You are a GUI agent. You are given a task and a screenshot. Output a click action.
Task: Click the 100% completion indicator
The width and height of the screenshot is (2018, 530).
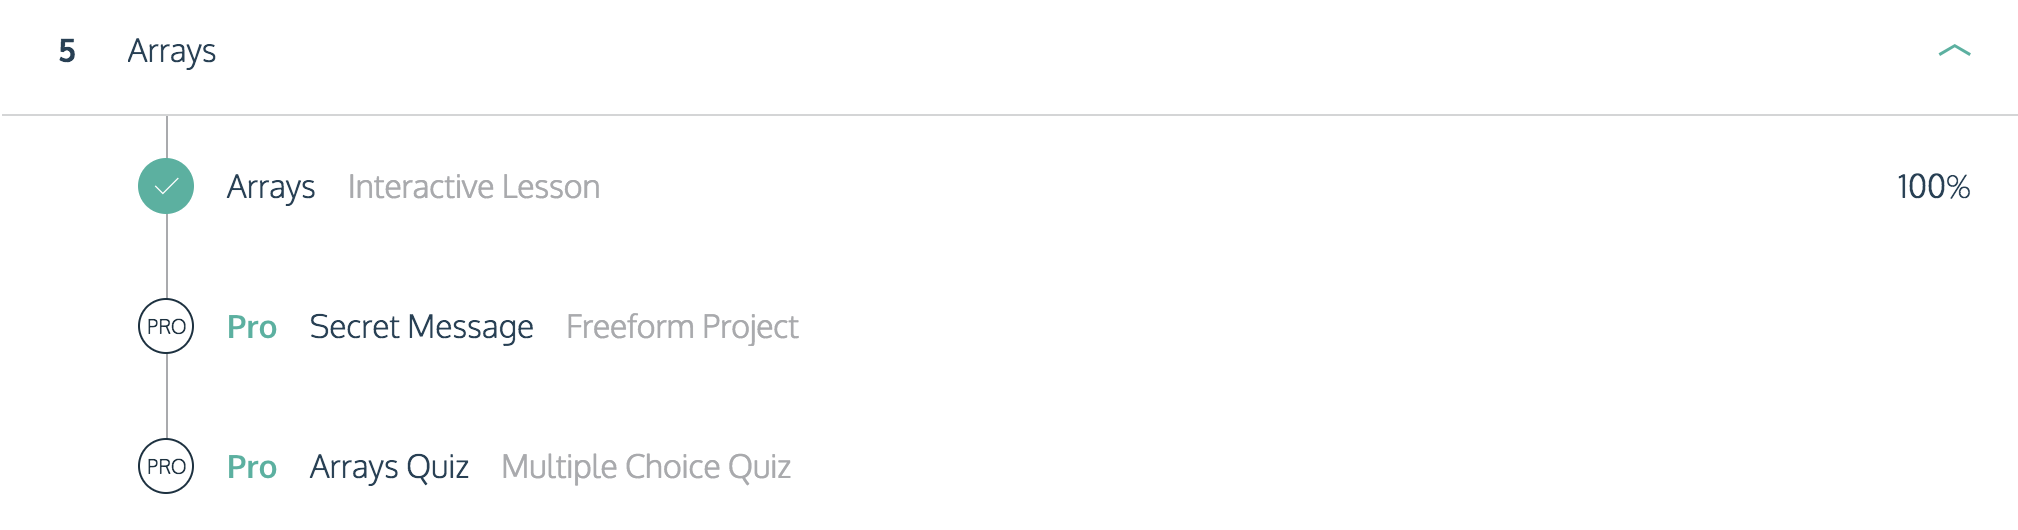point(1933,187)
